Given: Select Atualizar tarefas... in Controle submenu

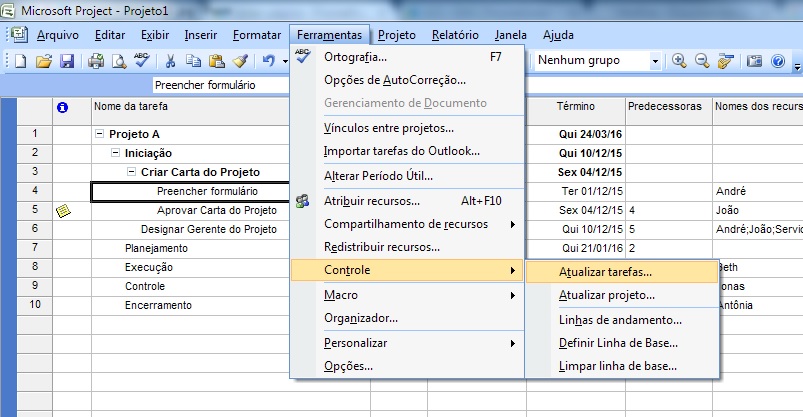Looking at the screenshot, I should (622, 272).
